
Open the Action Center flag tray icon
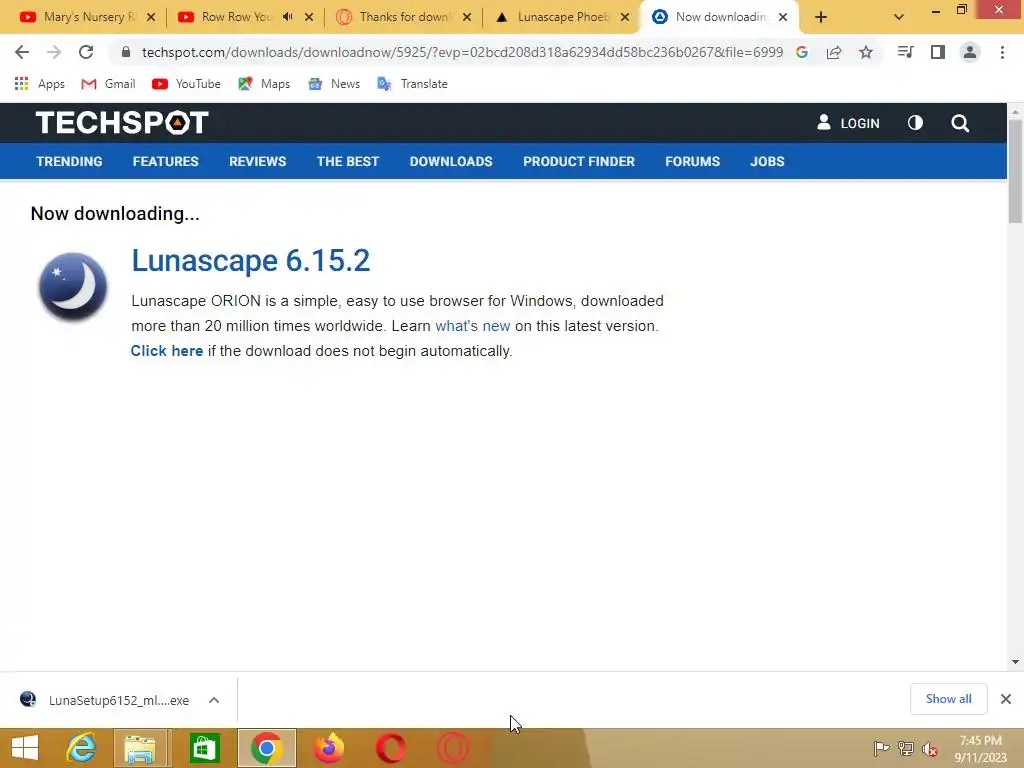(881, 748)
